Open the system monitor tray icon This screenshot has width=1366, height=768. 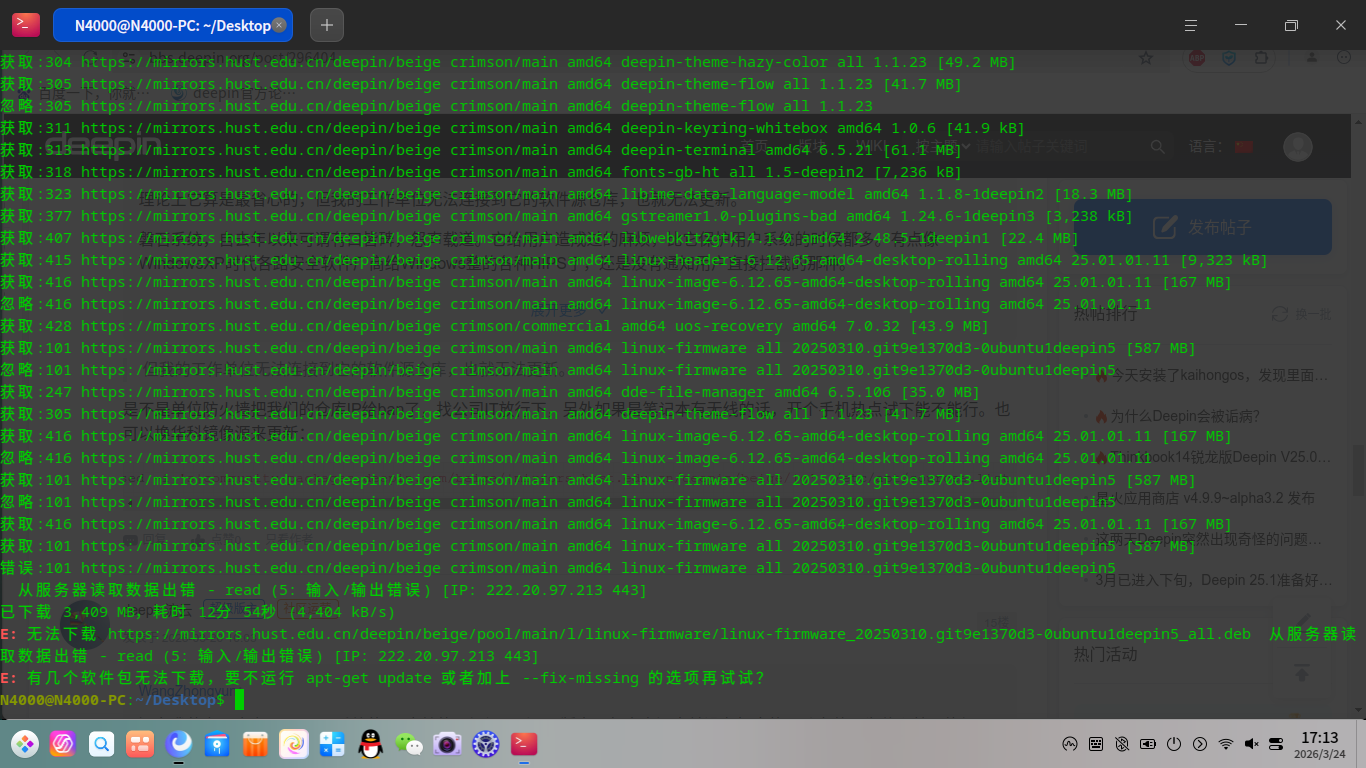click(x=1070, y=744)
